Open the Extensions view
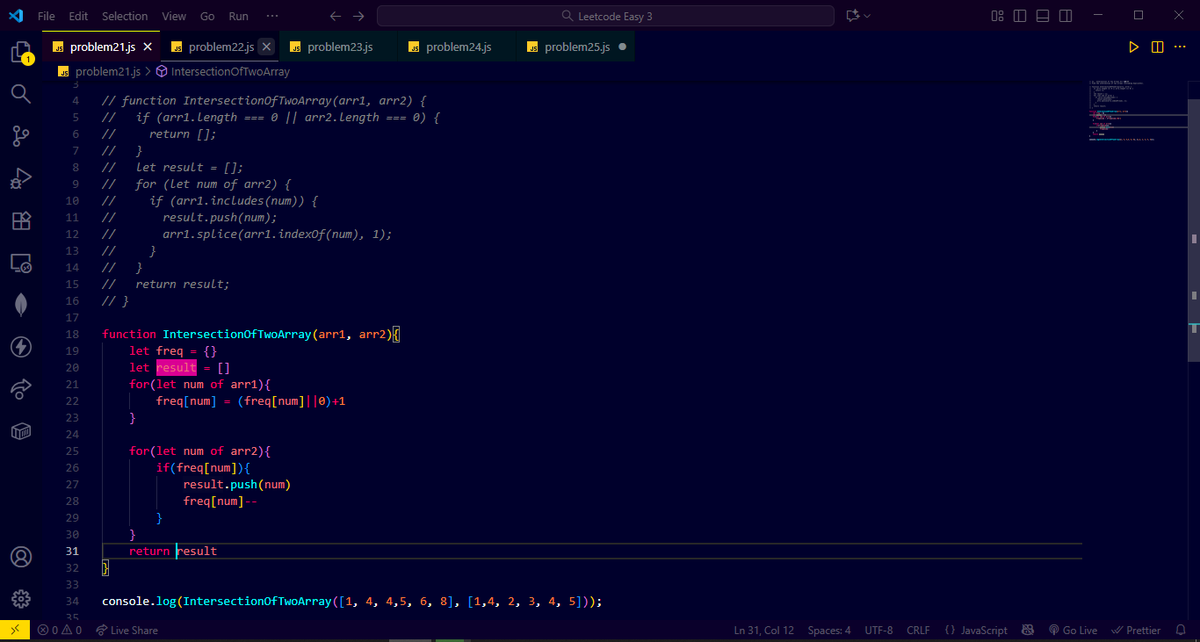1200x642 pixels. pyautogui.click(x=21, y=220)
